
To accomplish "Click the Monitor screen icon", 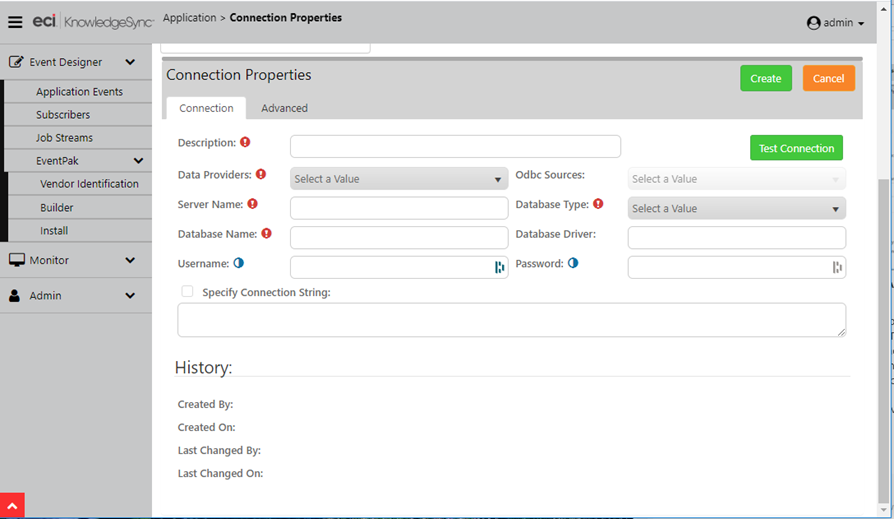I will tap(17, 260).
